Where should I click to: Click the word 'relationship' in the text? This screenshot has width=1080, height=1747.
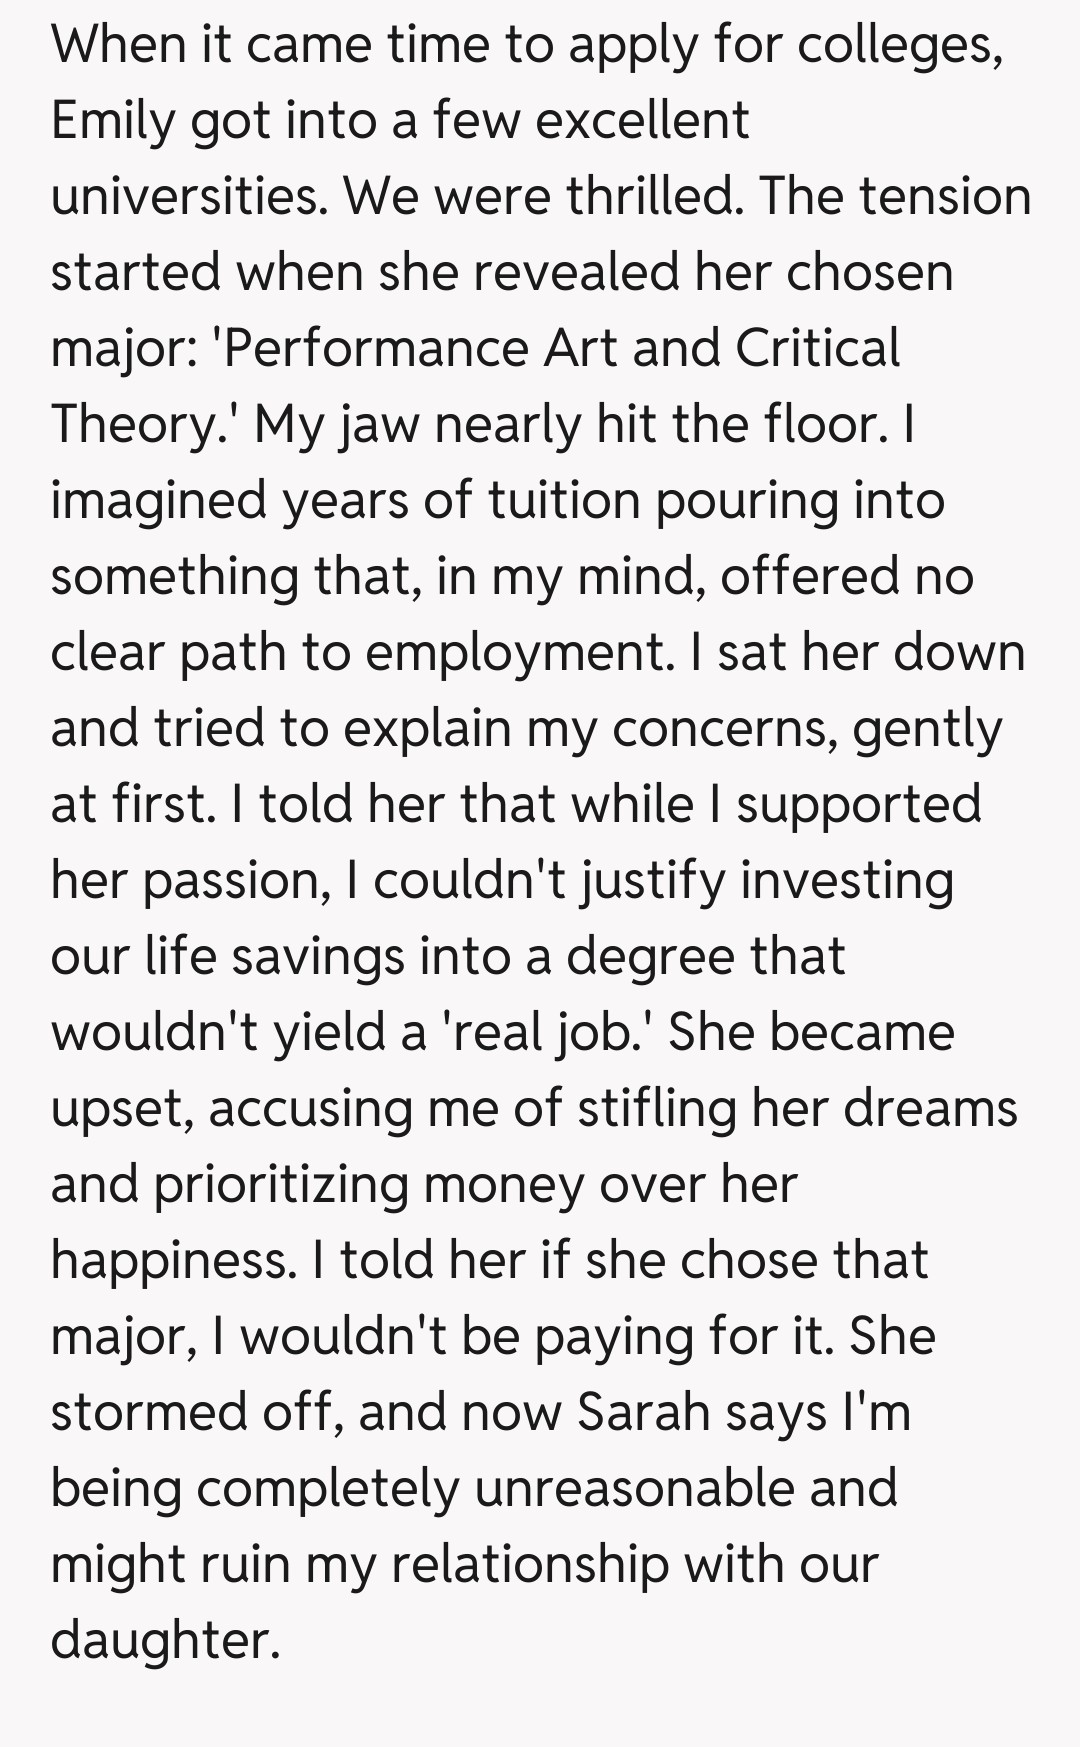point(529,1564)
